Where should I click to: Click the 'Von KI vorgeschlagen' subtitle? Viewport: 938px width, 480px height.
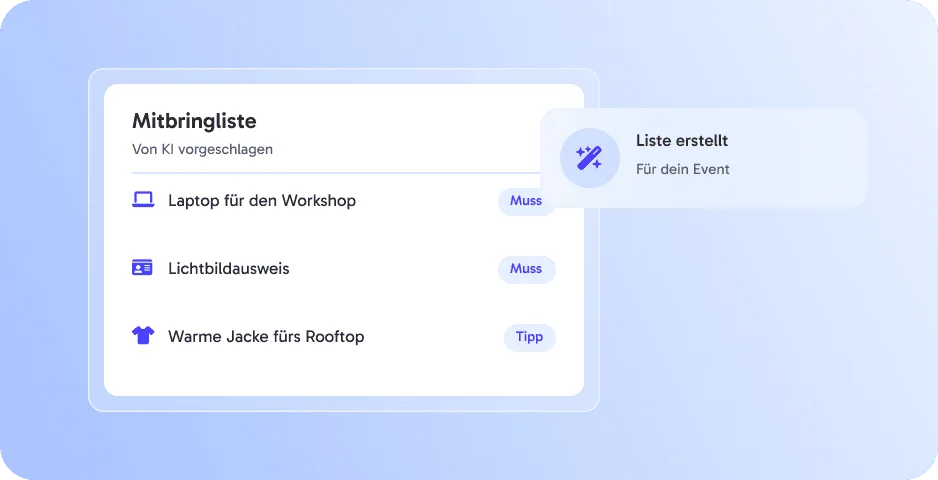tap(202, 150)
